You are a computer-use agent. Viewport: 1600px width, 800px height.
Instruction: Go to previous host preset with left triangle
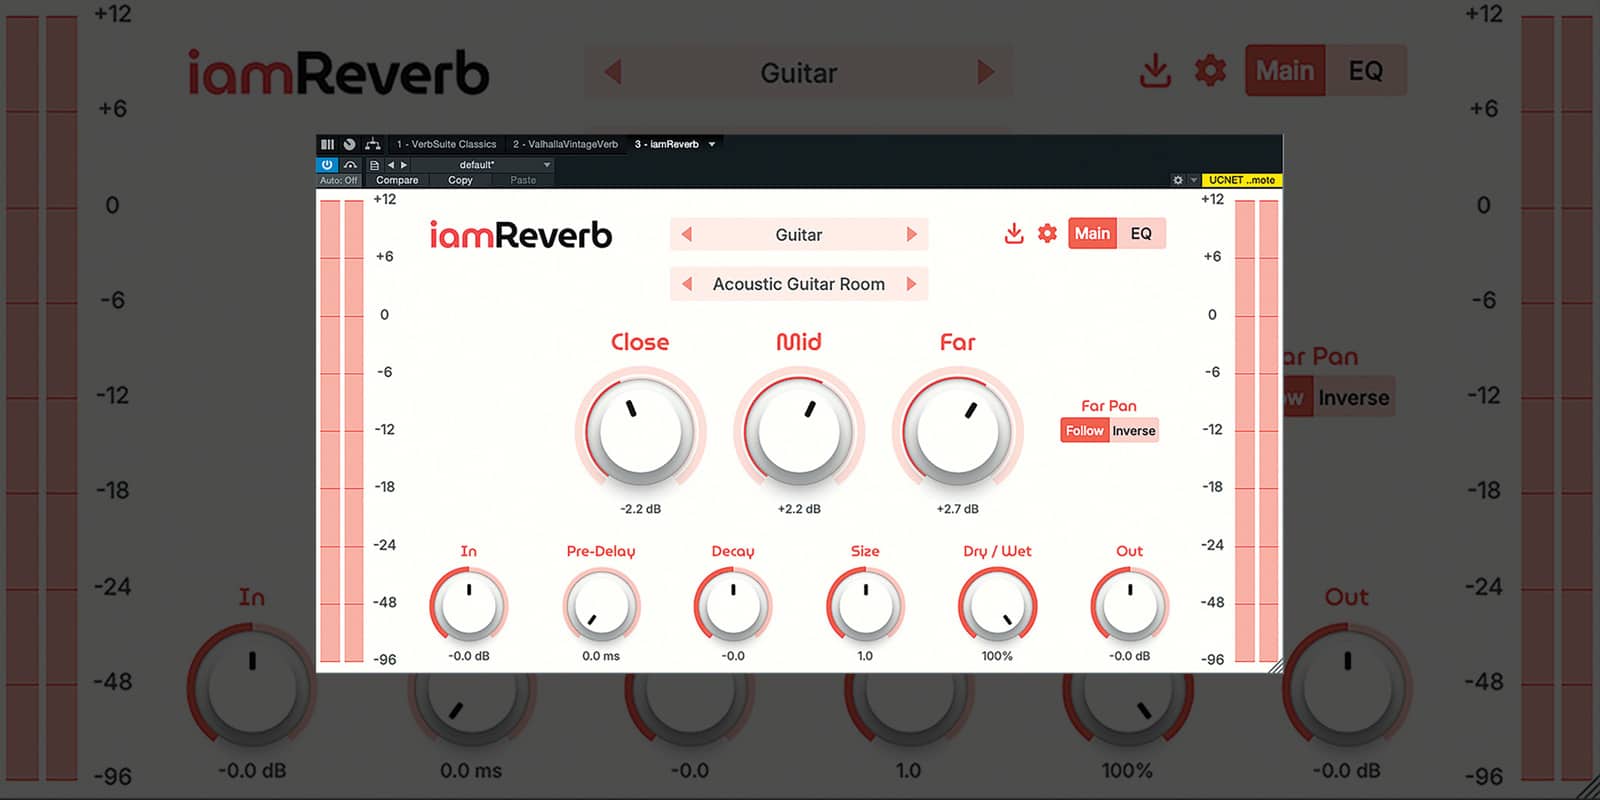pos(391,165)
